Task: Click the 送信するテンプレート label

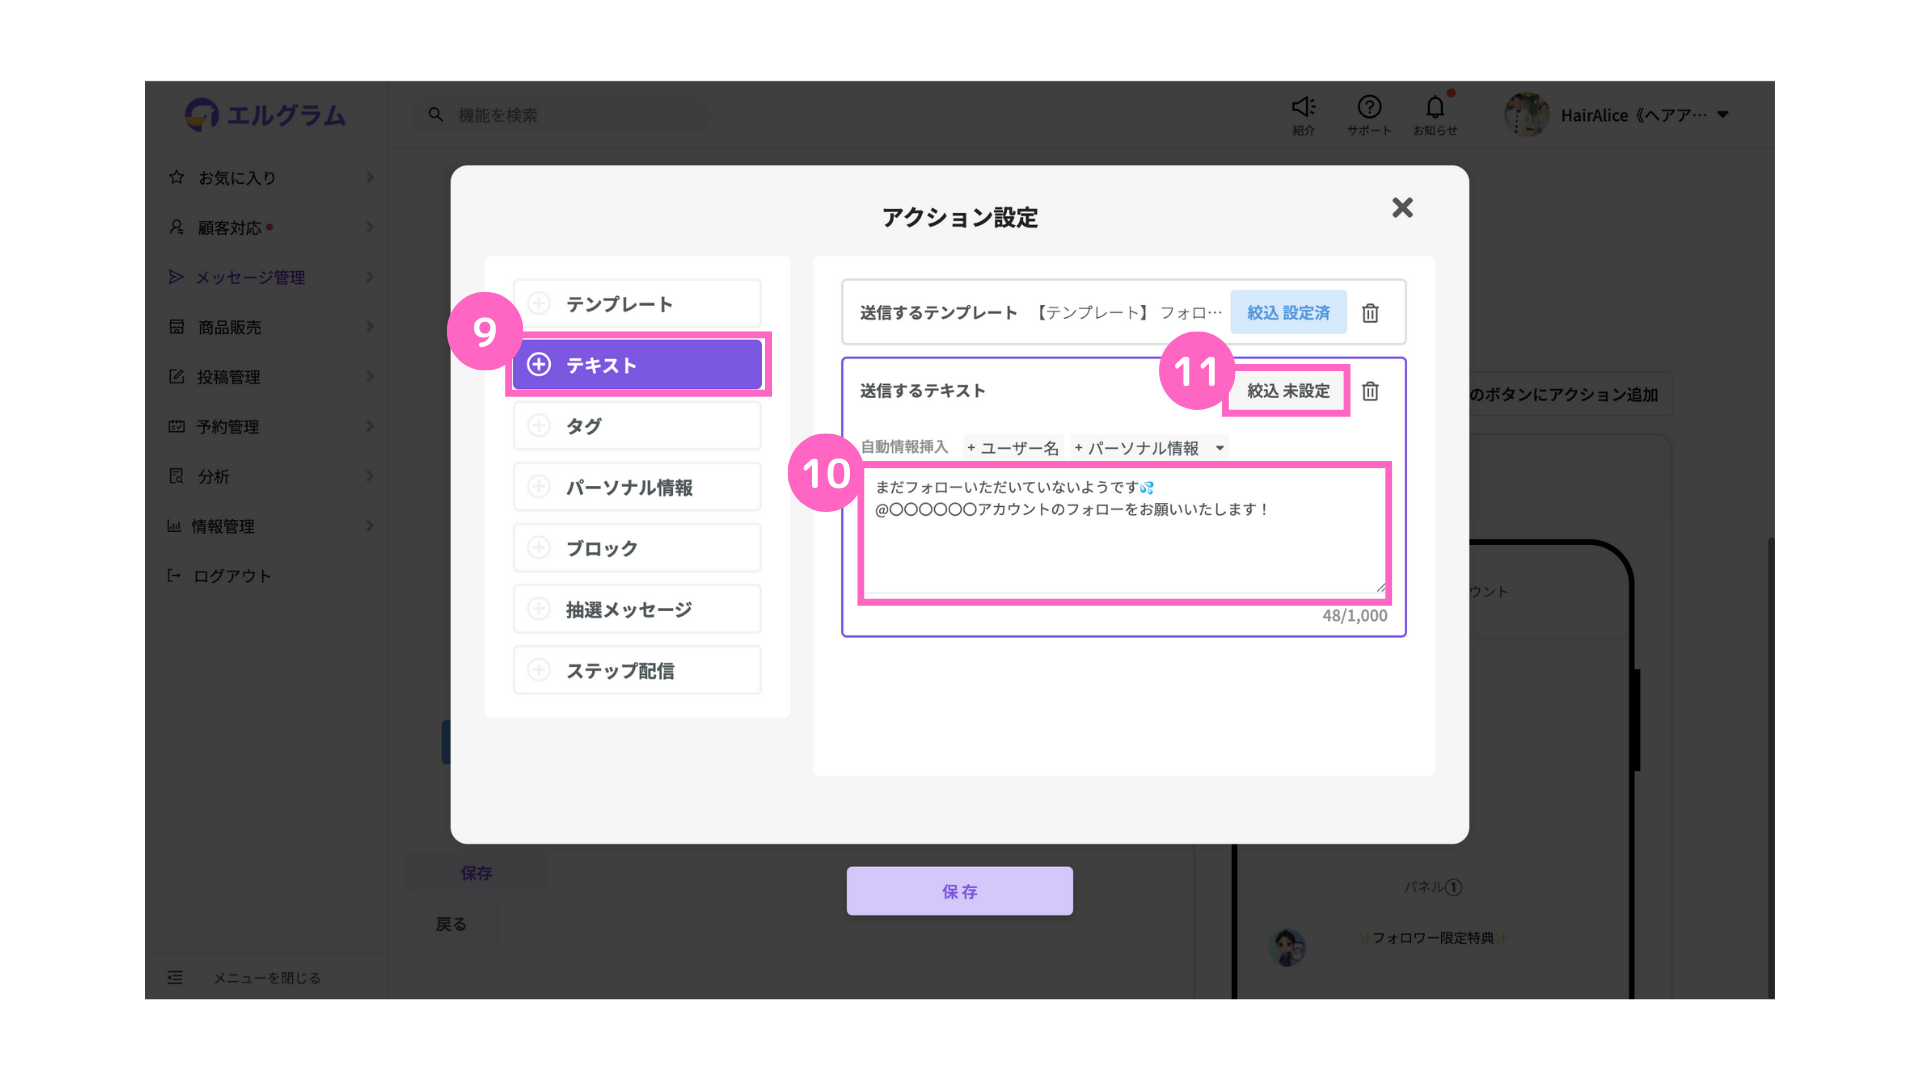Action: click(938, 313)
